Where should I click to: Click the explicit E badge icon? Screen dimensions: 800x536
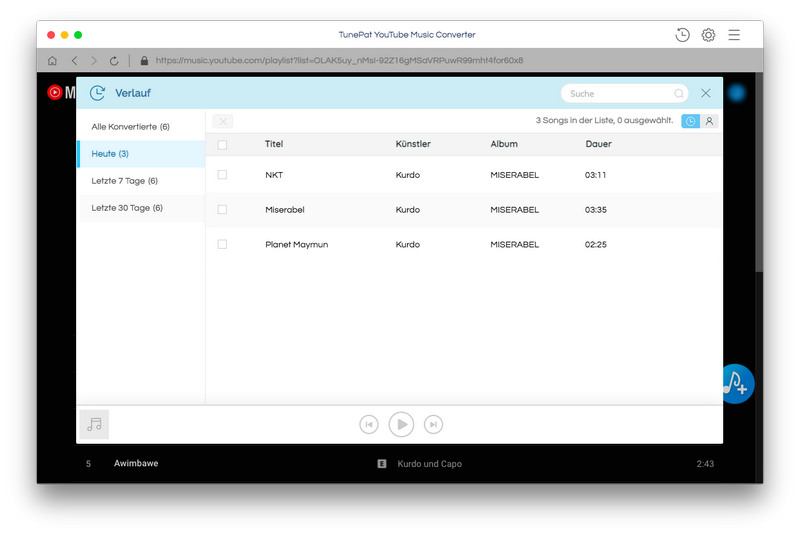[x=382, y=464]
